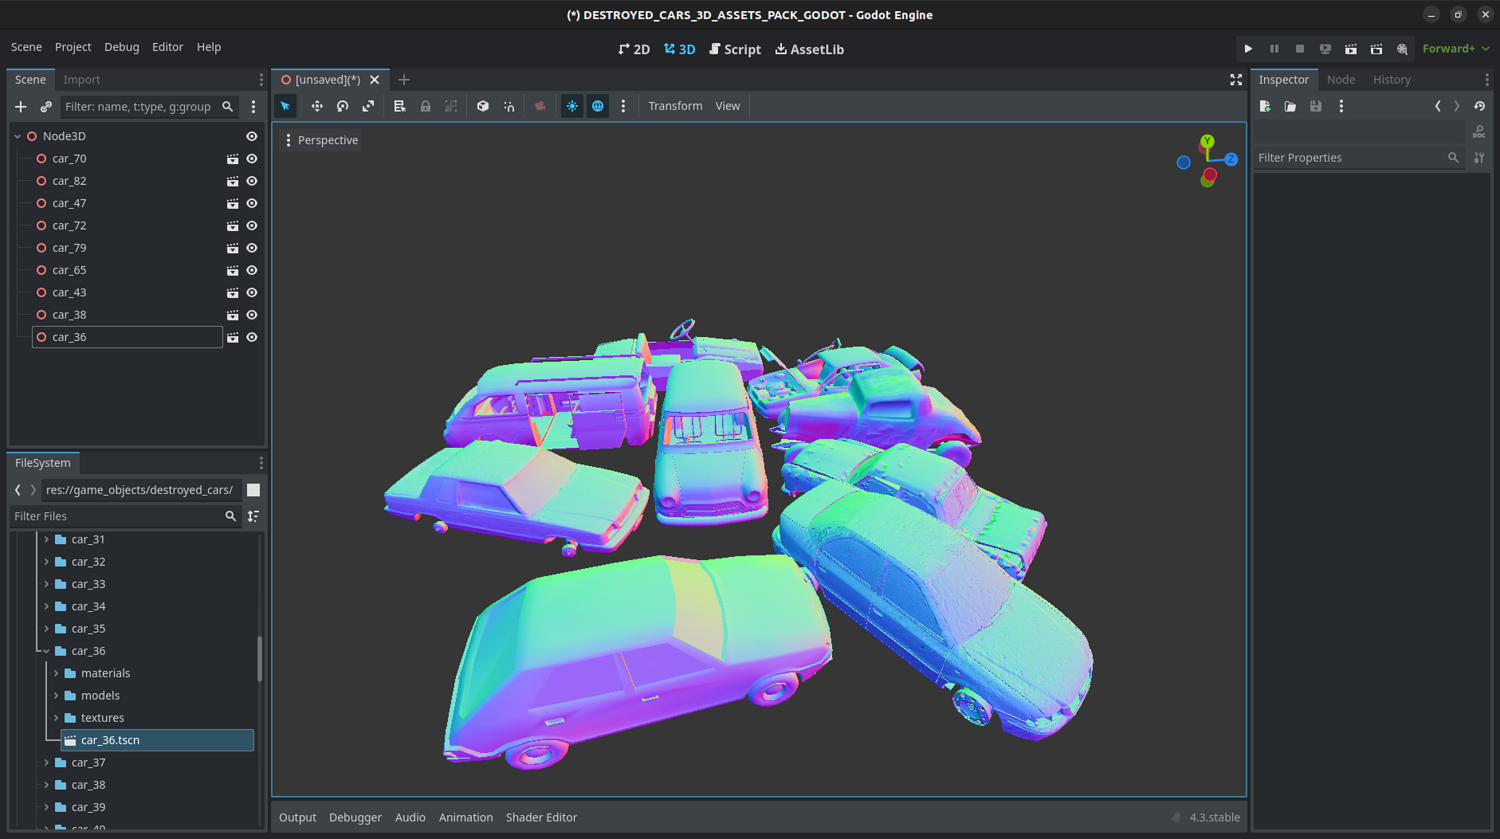Toggle the preview environment globe icon
This screenshot has height=839, width=1500.
coord(598,106)
